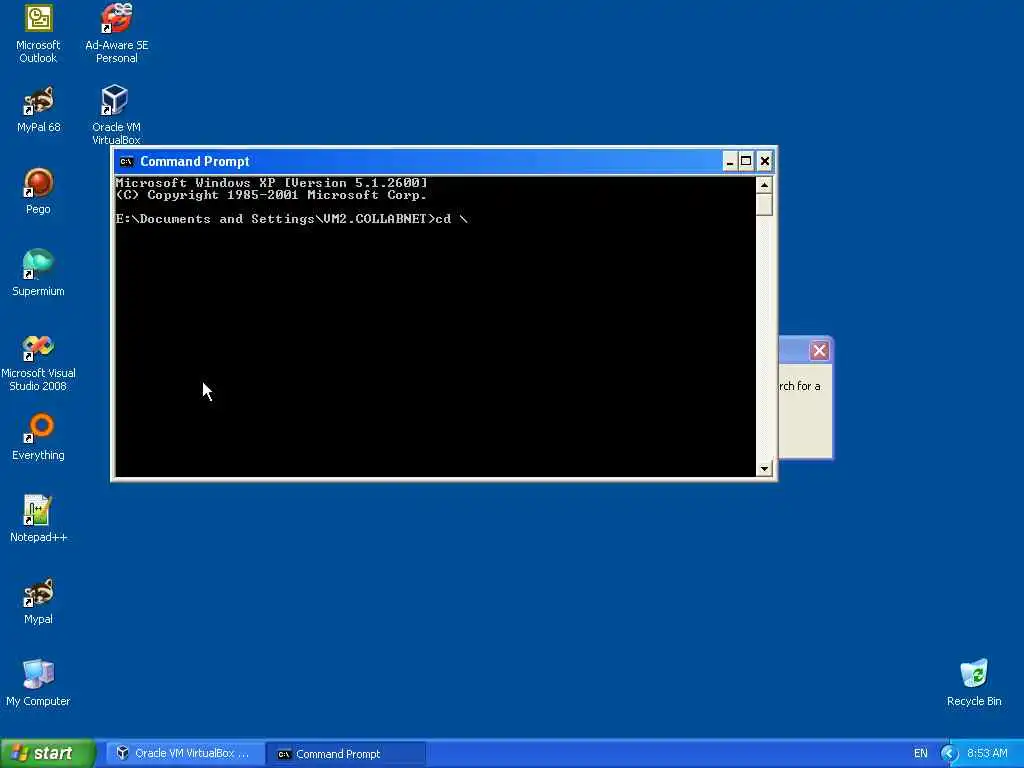Click the Notepad++ desktop icon
The image size is (1024, 768).
[x=38, y=519]
